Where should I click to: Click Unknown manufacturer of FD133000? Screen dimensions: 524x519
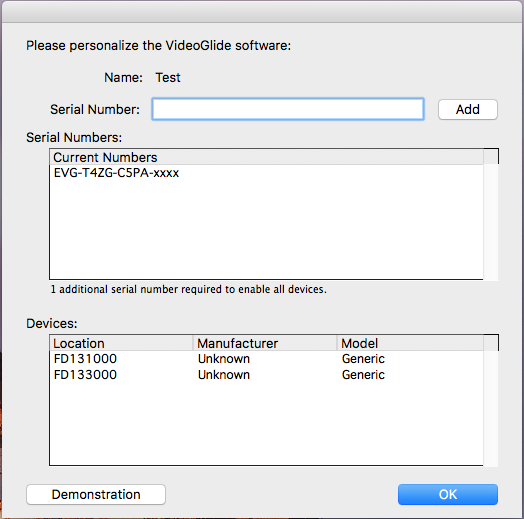(x=224, y=375)
